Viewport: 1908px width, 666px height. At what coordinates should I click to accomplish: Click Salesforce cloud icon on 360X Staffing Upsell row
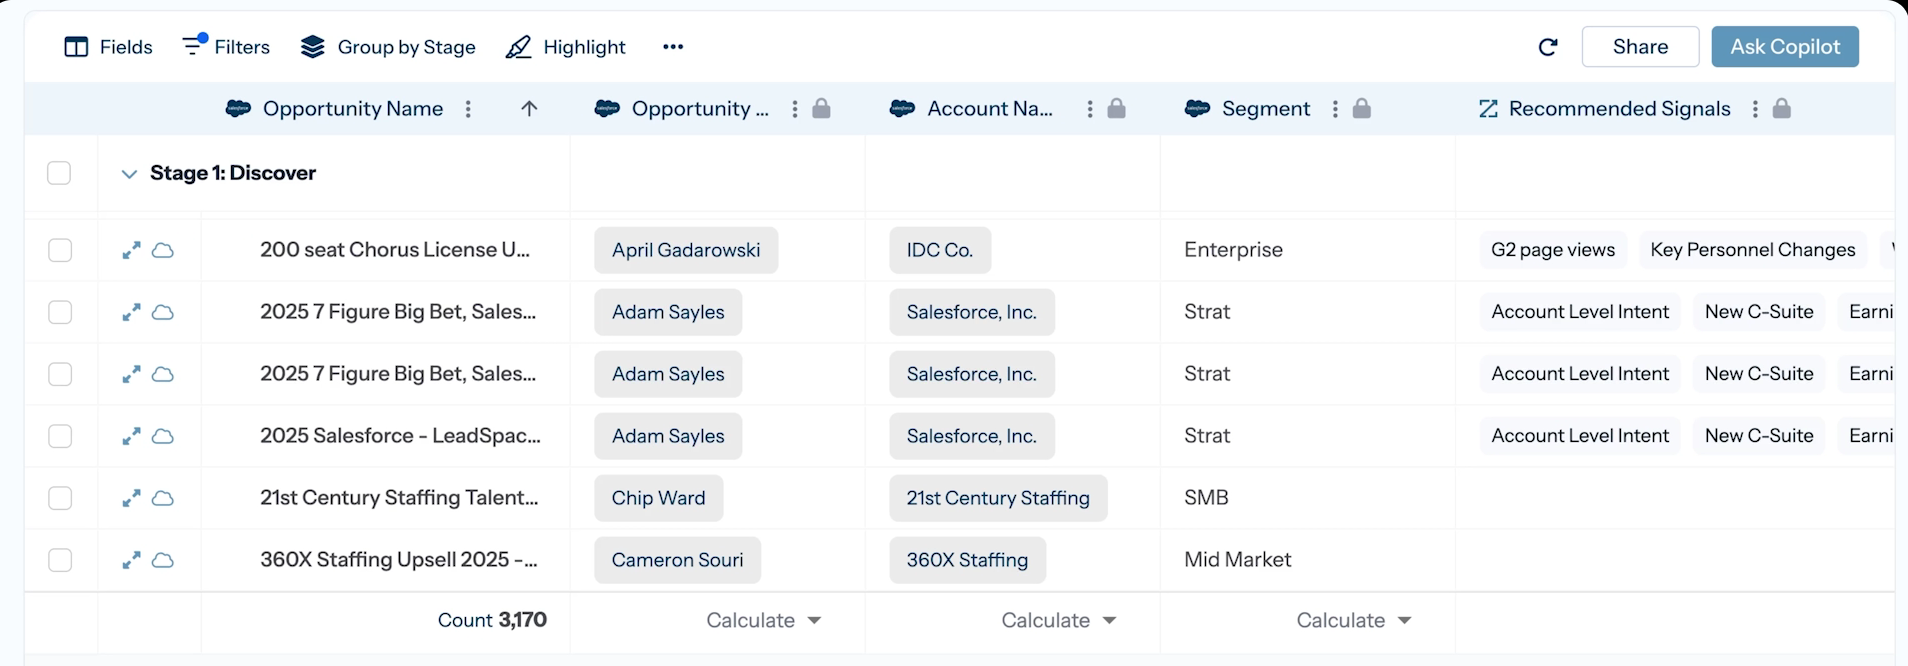pyautogui.click(x=162, y=560)
